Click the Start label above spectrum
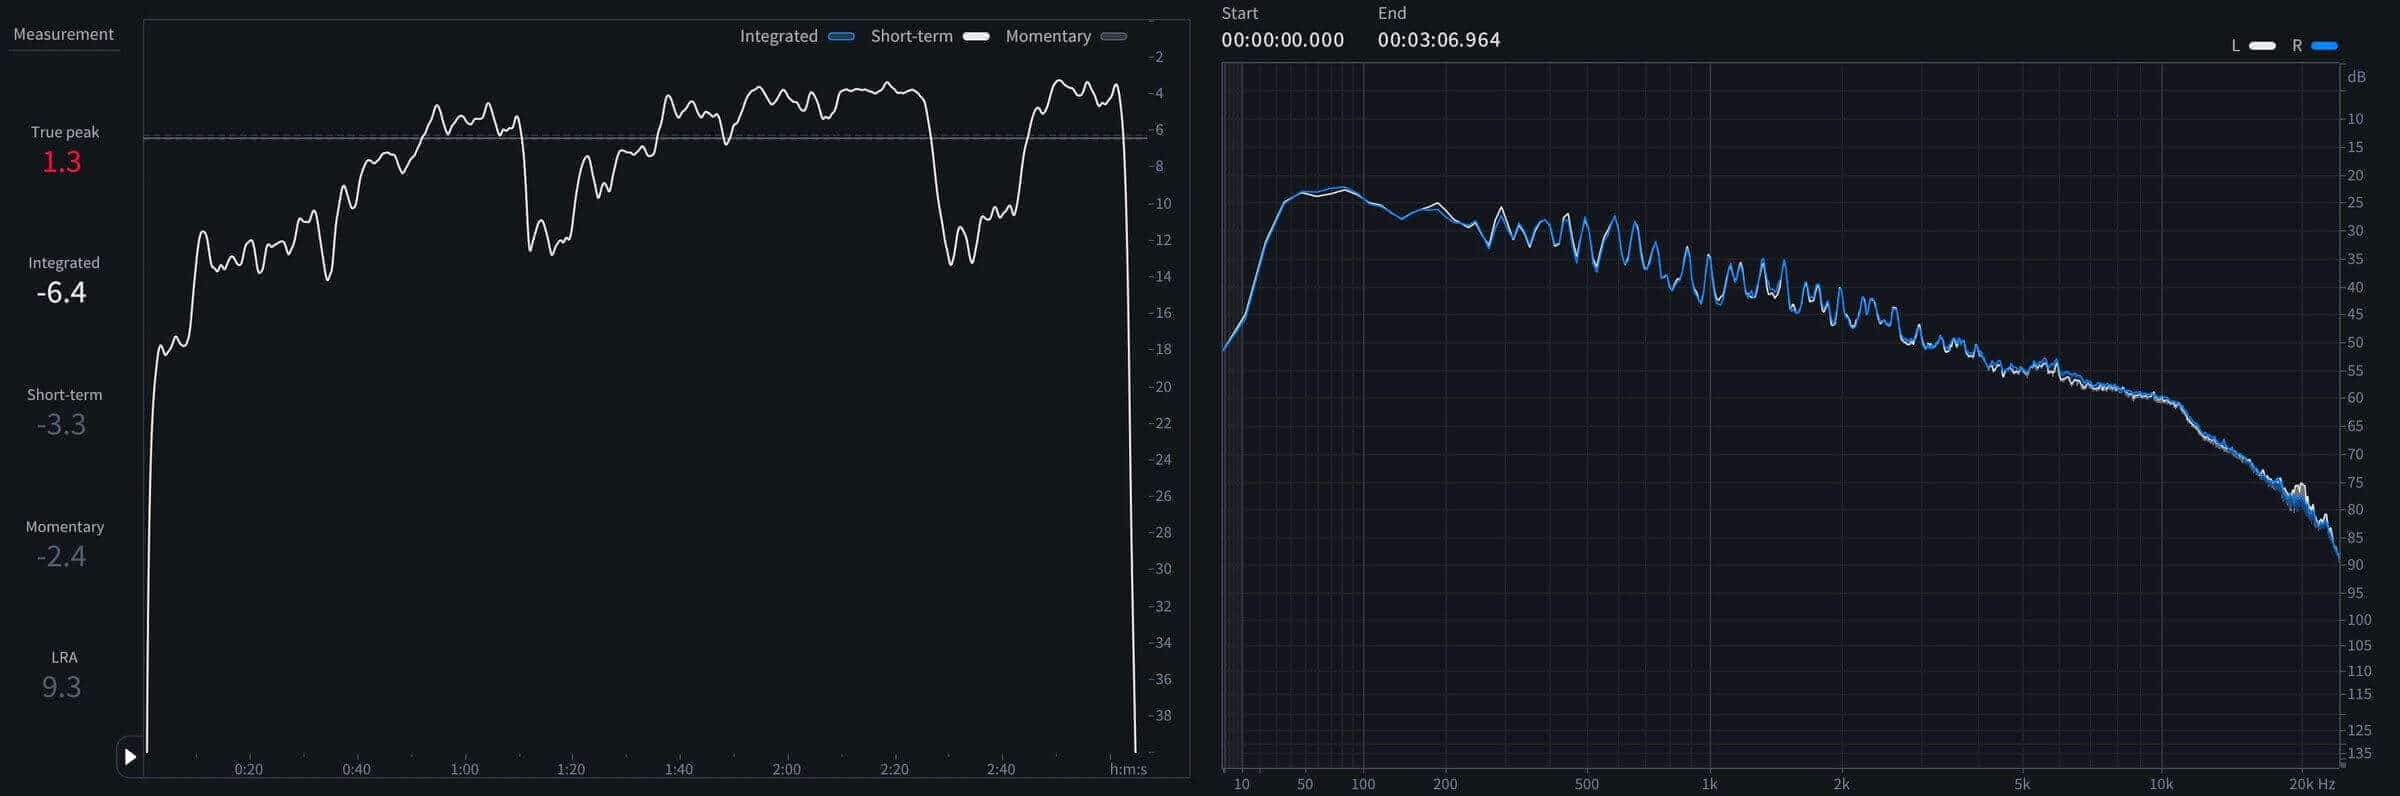 [1239, 13]
